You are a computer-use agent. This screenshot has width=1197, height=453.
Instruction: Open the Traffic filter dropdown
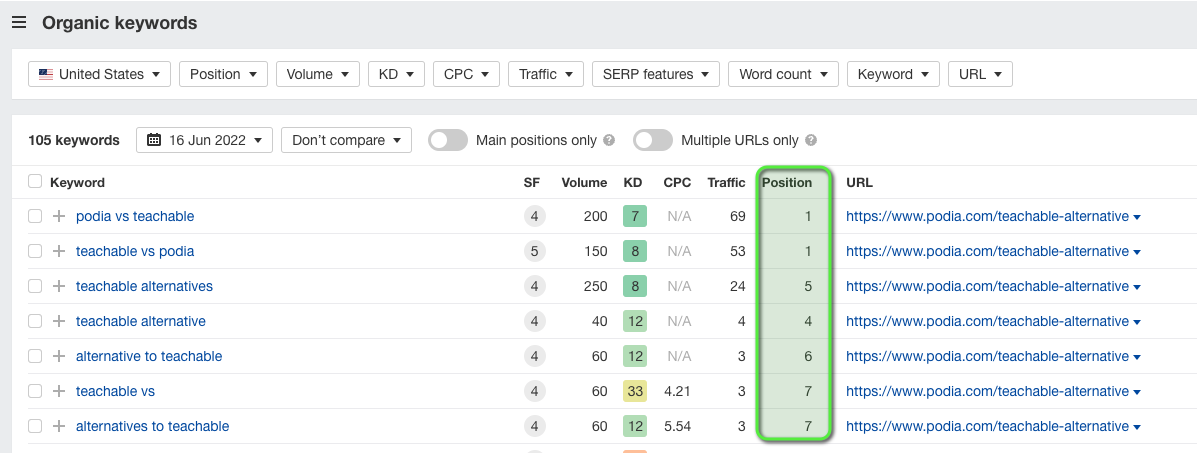click(546, 74)
